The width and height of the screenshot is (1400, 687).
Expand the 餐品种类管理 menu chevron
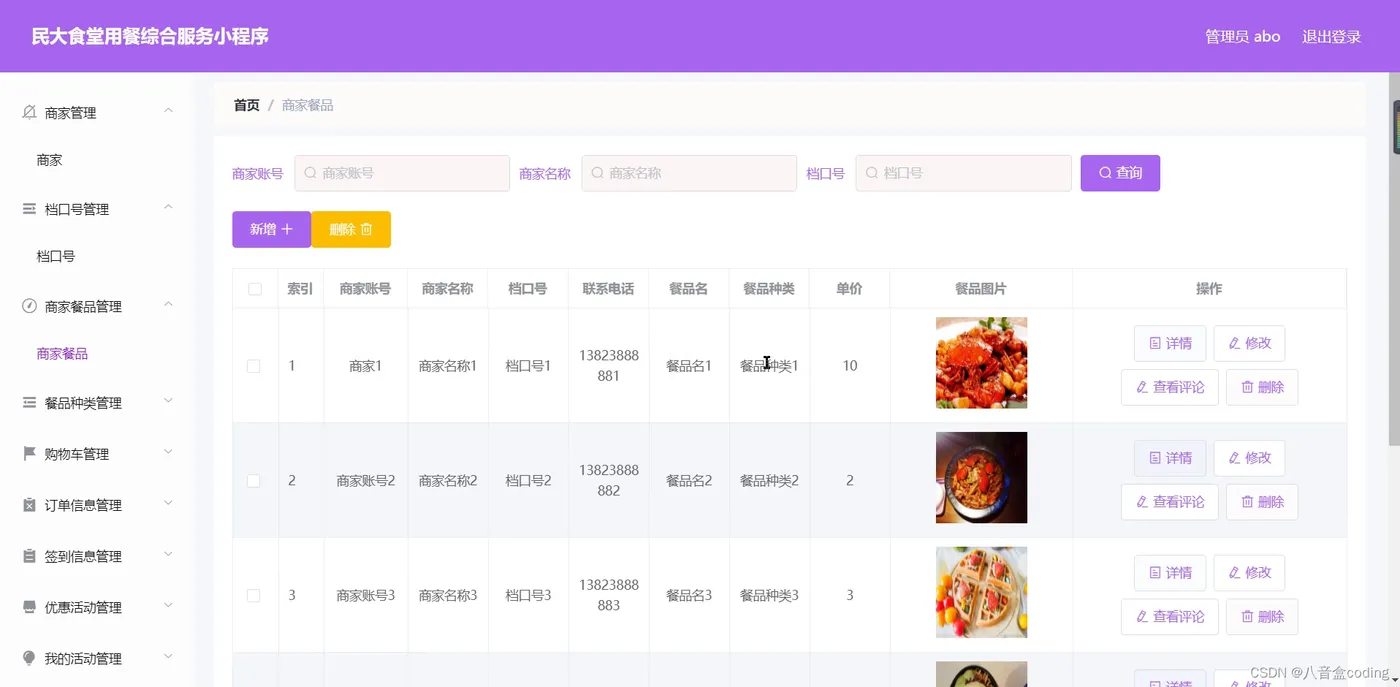point(168,401)
